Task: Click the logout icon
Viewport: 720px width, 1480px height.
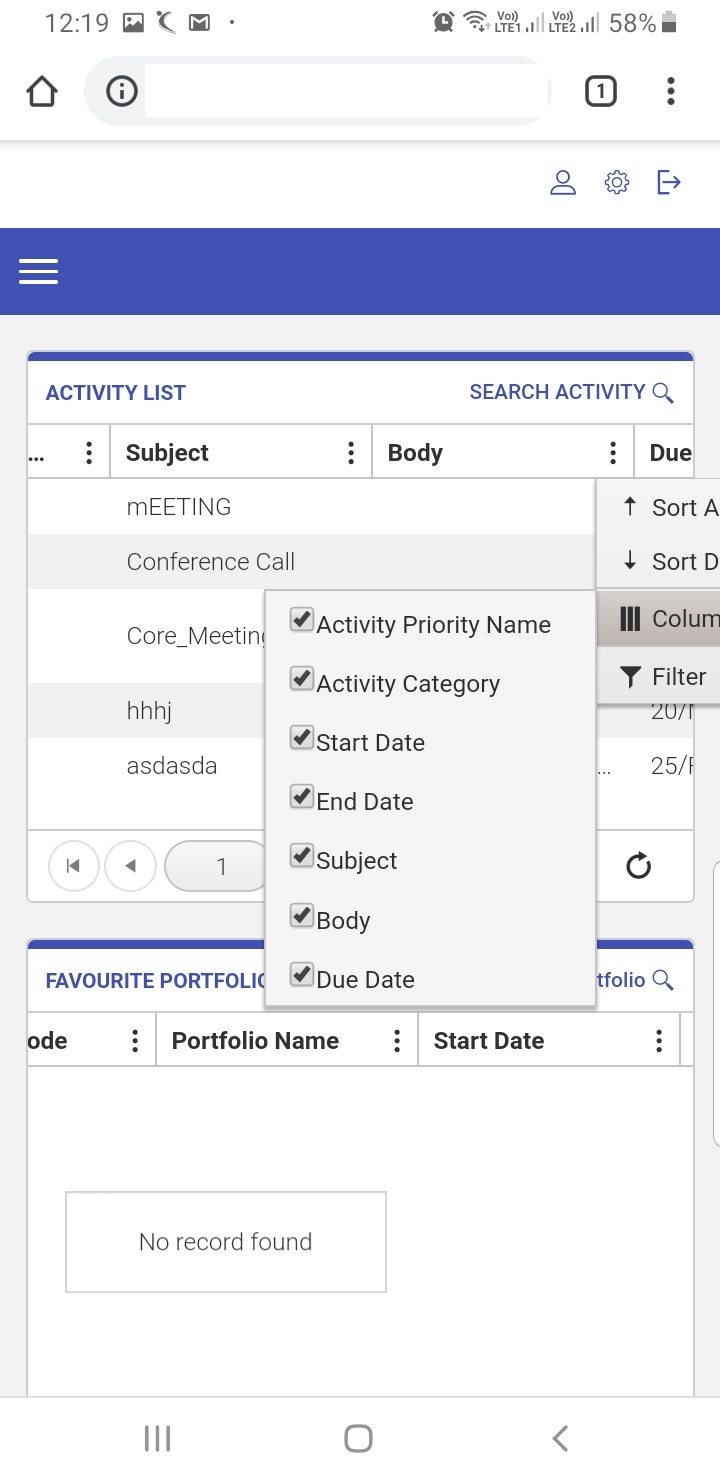Action: pyautogui.click(x=669, y=183)
